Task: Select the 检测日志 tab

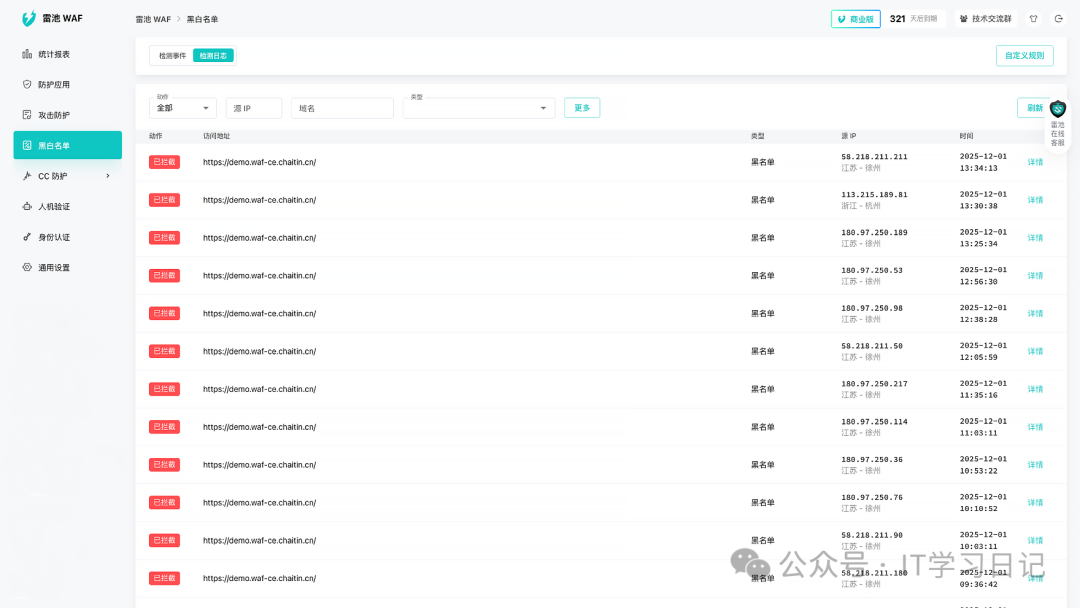Action: [x=213, y=56]
